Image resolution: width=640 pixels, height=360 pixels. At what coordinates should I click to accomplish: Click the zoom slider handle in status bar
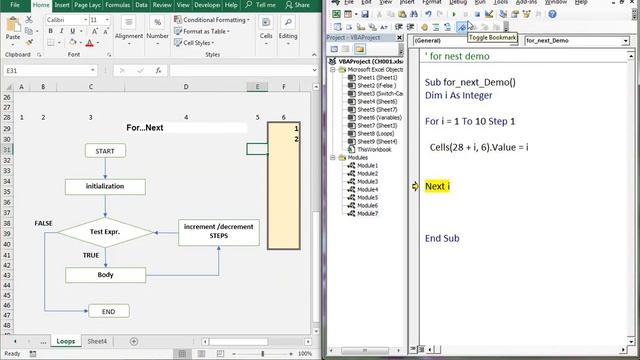coord(262,353)
